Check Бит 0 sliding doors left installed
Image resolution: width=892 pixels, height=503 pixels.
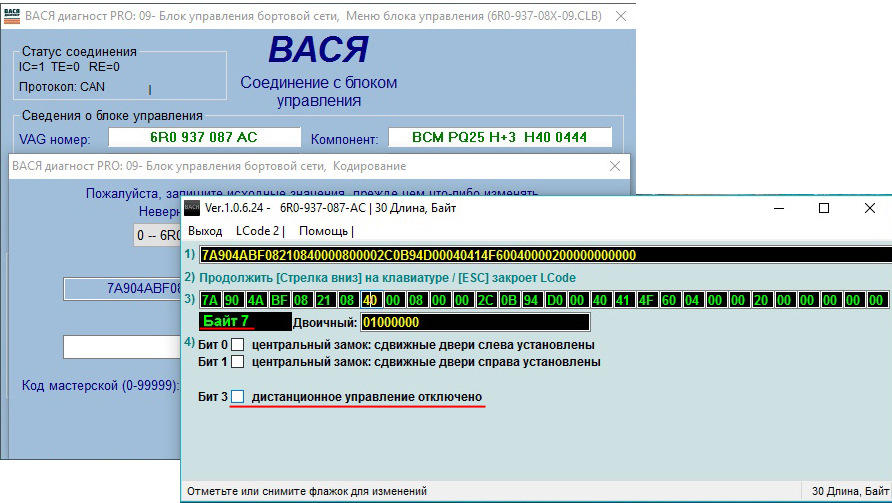tap(238, 345)
